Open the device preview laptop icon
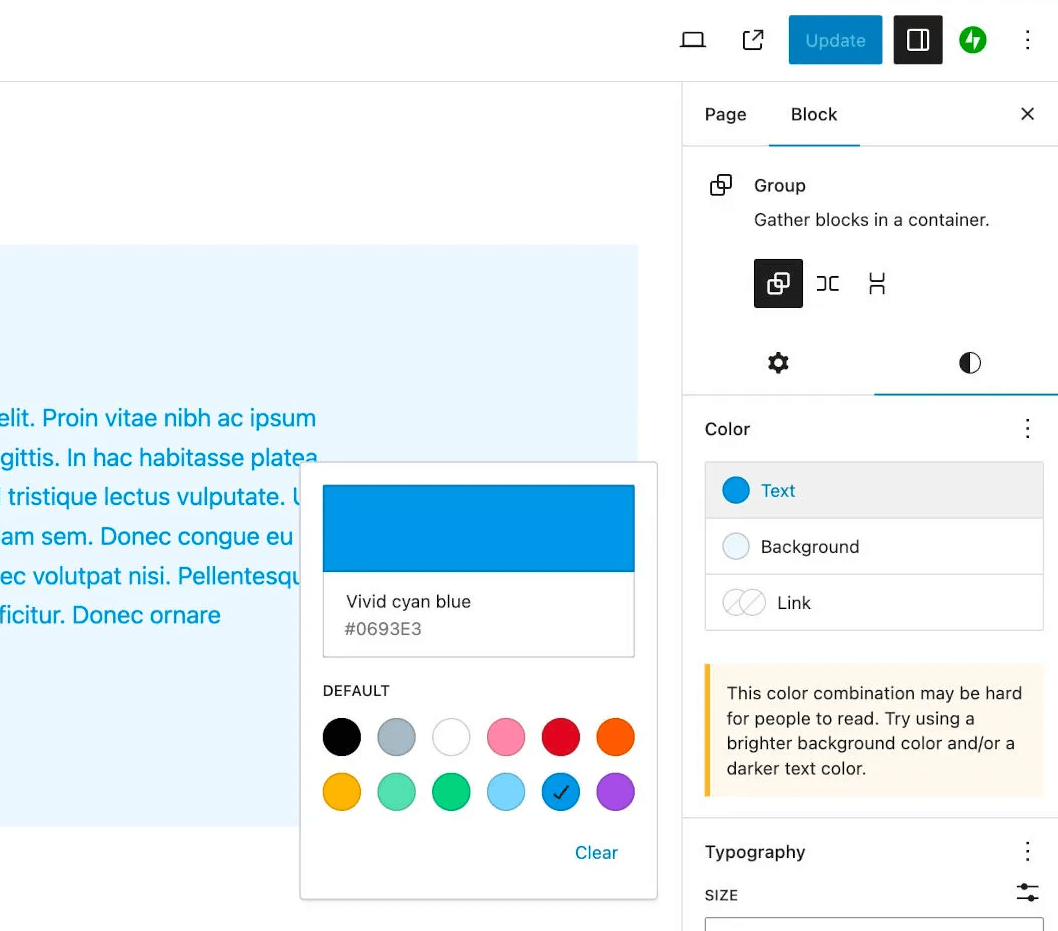Screen dimensions: 1058x931 [692, 40]
